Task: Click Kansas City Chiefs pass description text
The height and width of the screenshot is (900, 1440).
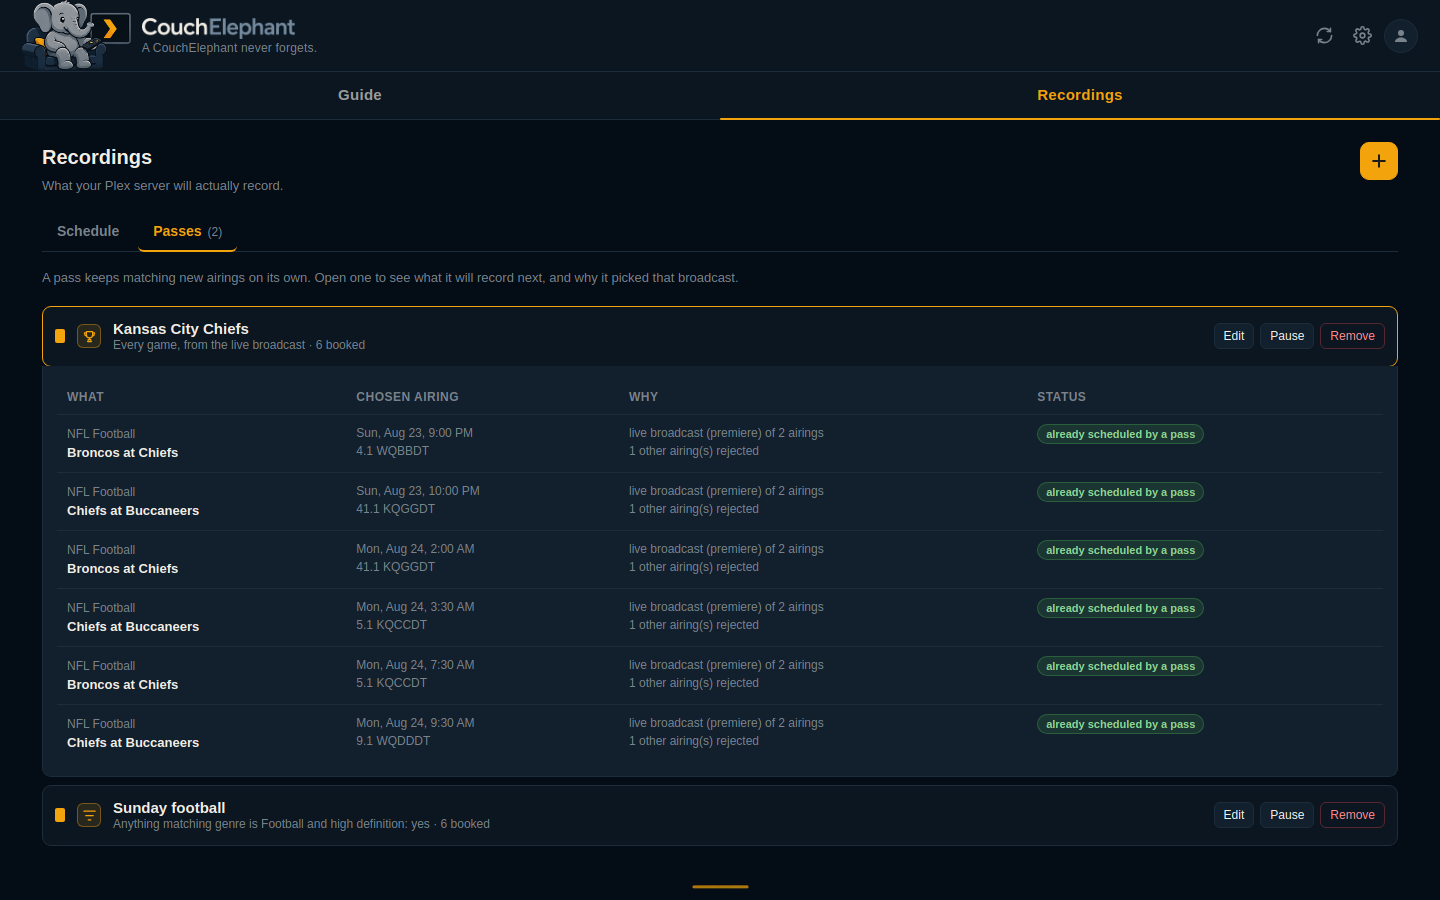Action: pos(239,345)
